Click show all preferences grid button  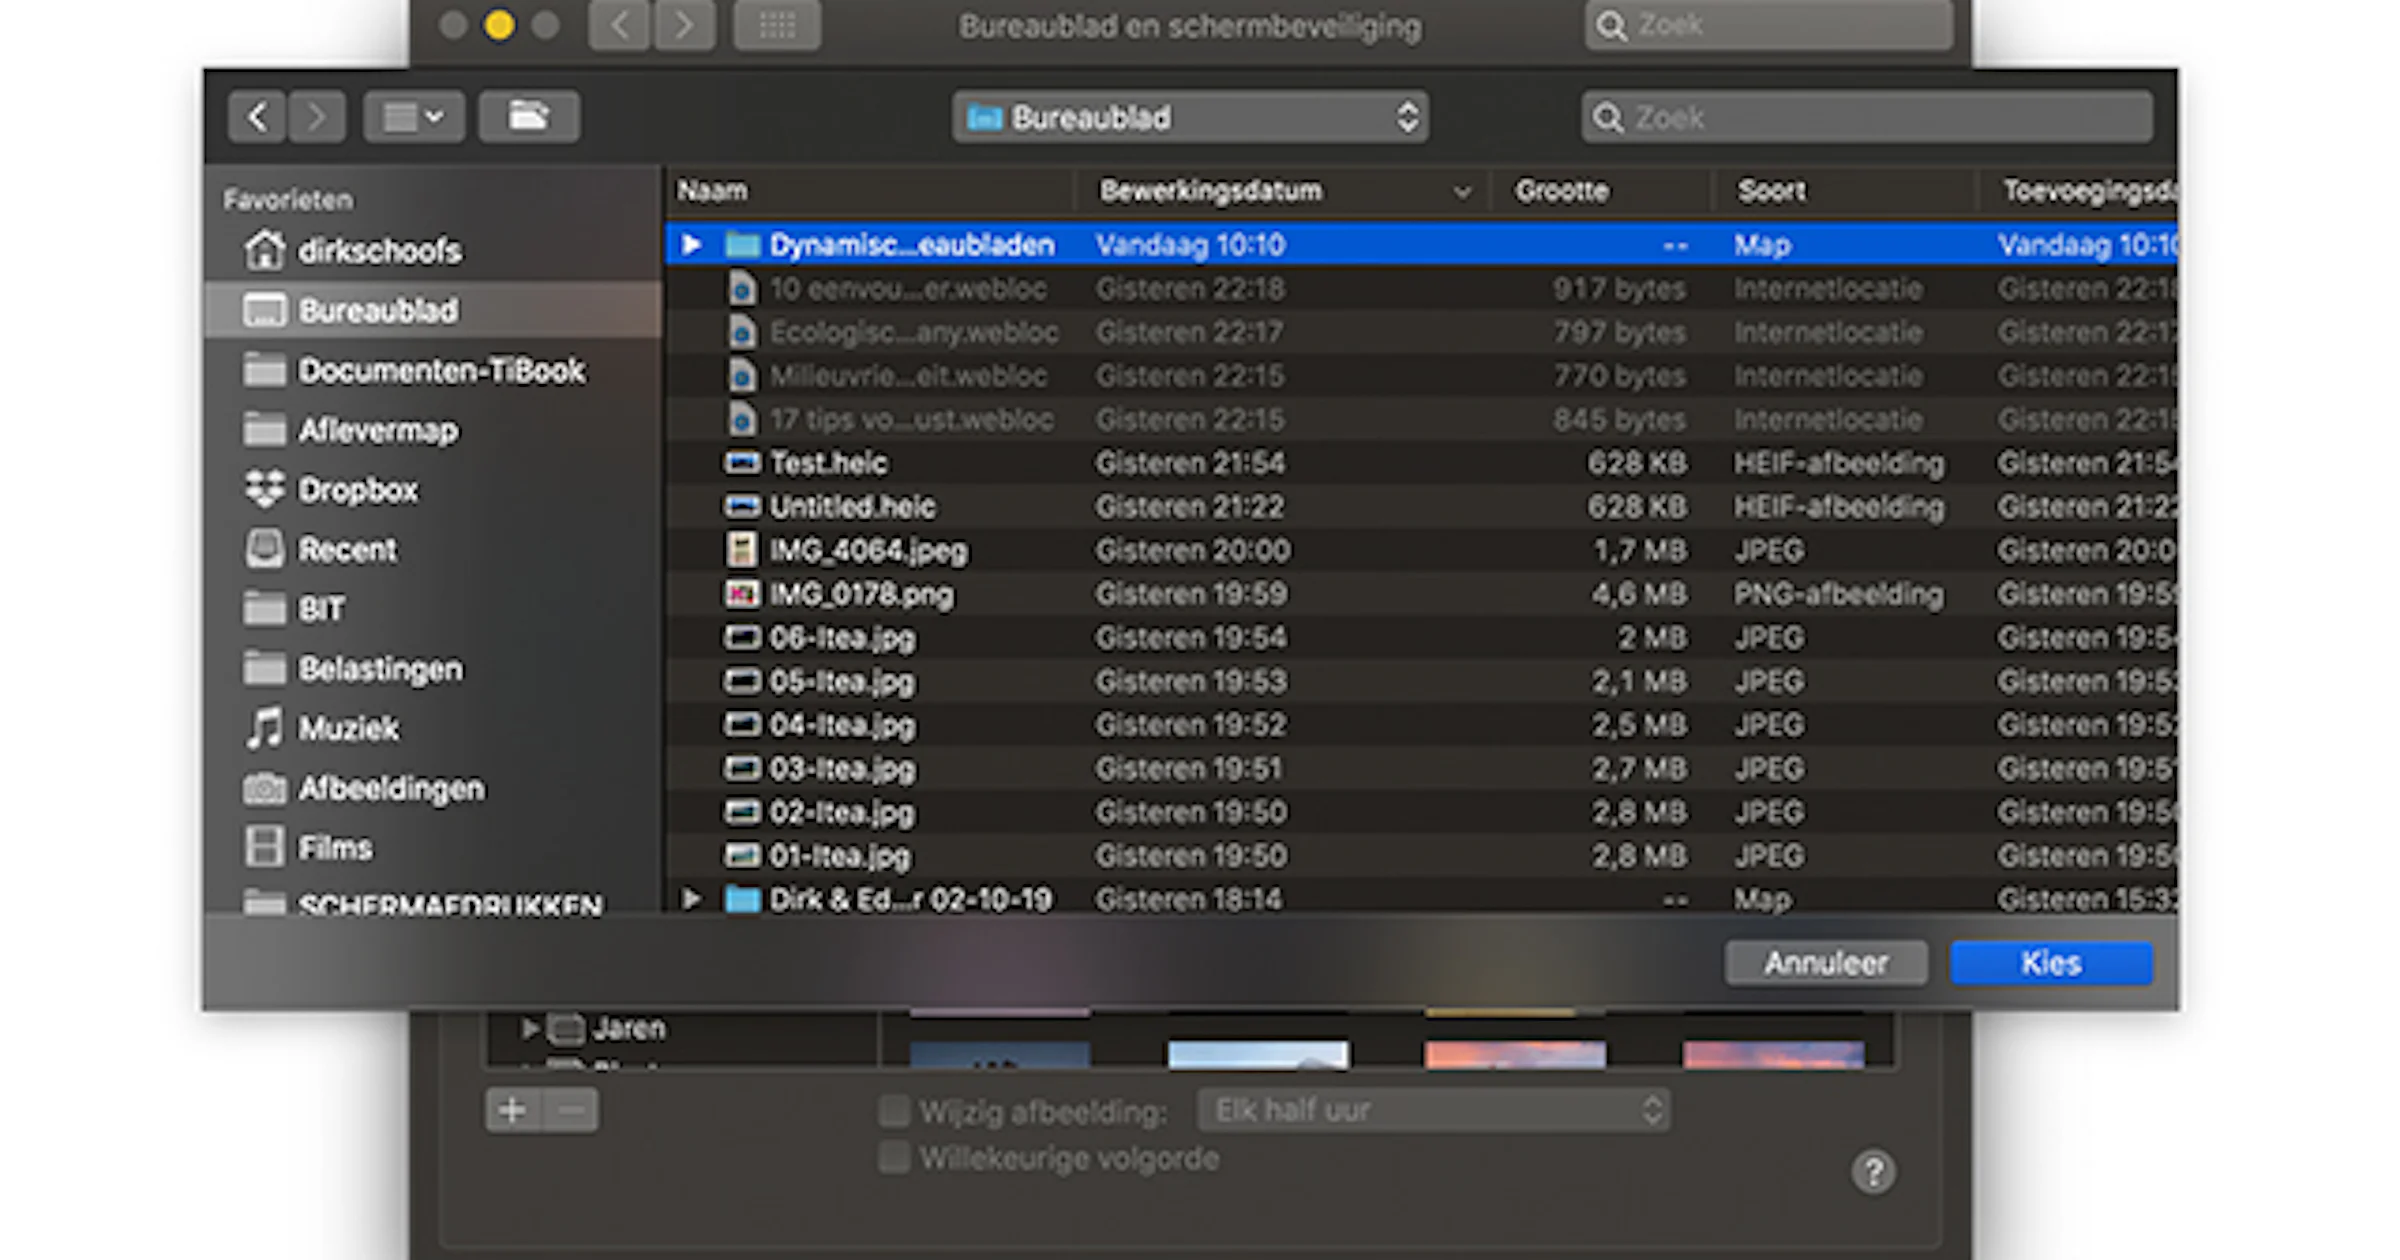(777, 25)
